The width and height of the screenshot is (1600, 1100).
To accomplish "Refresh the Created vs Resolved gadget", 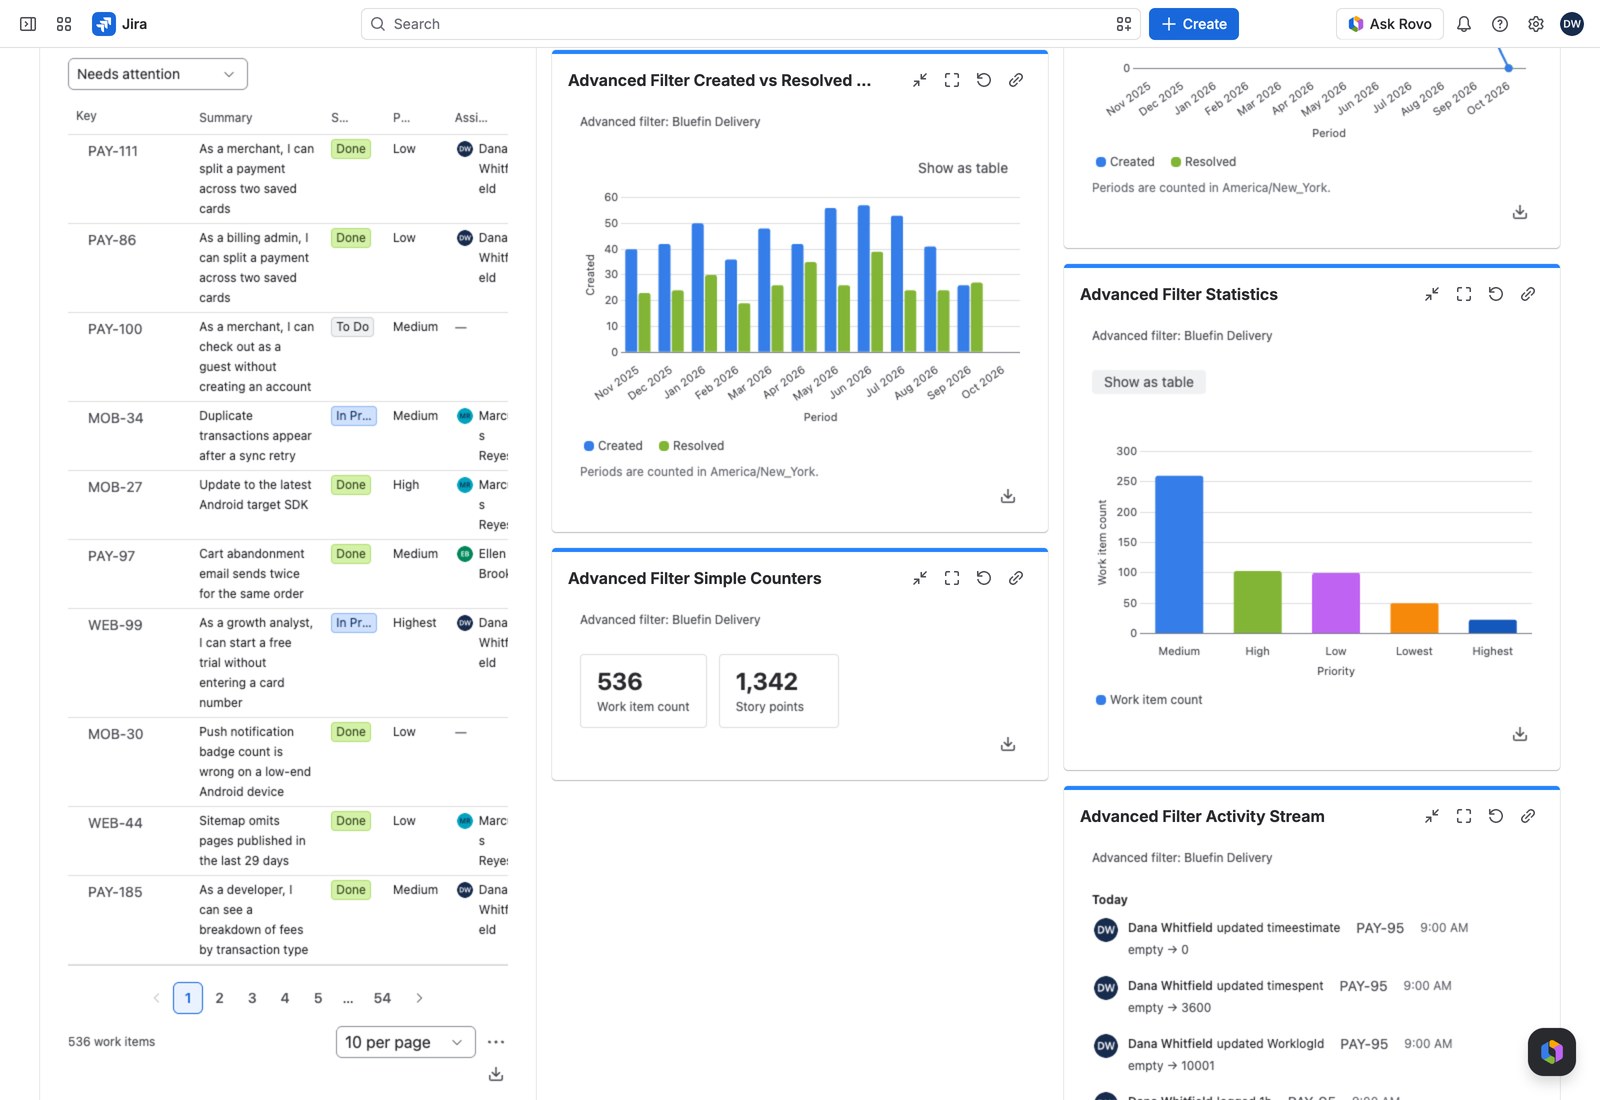I will coord(984,80).
